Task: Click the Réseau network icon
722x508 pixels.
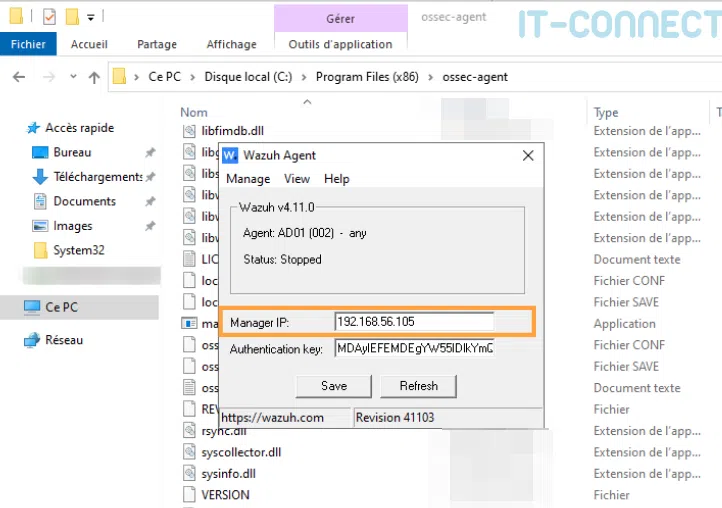Action: click(x=32, y=340)
